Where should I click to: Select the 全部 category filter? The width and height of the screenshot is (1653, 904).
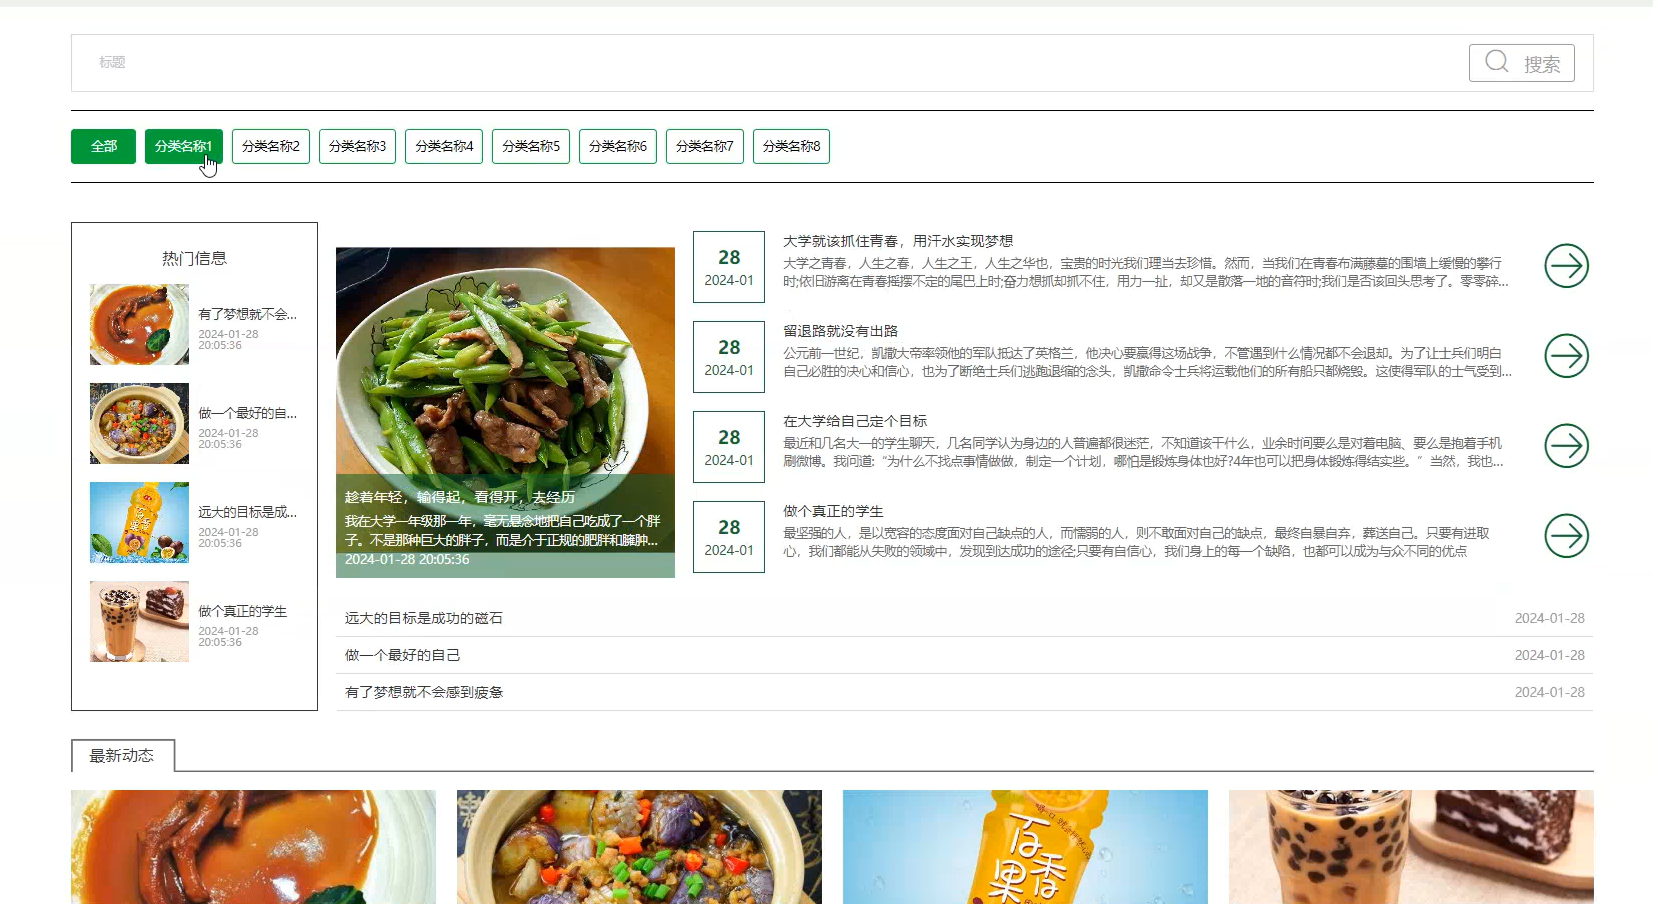pos(103,146)
